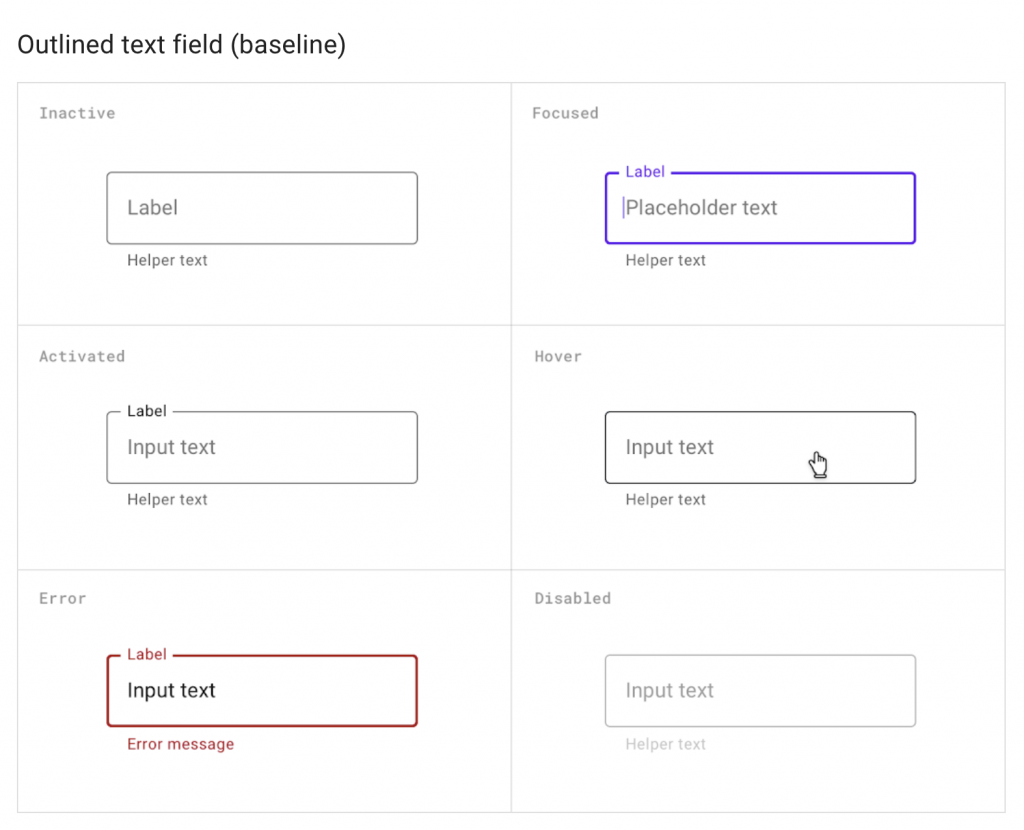Viewport: 1024px width, 830px height.
Task: Click the red Error text field
Action: (x=261, y=691)
